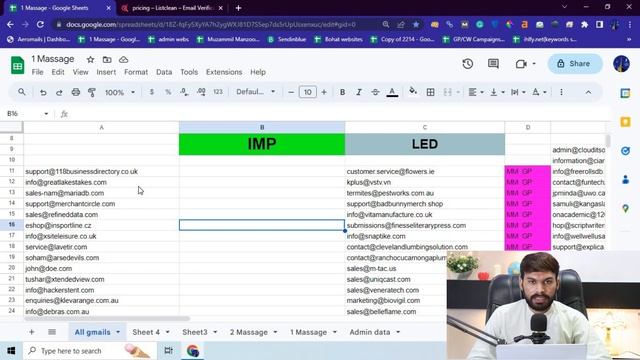
Task: Open horizontal align dropdown
Action: (x=476, y=92)
